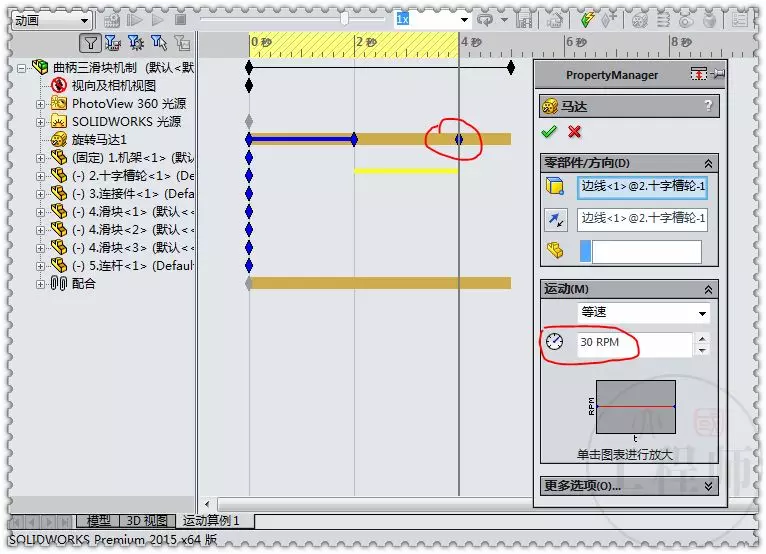Click the Stop playback button
The height and width of the screenshot is (554, 766).
(181, 20)
